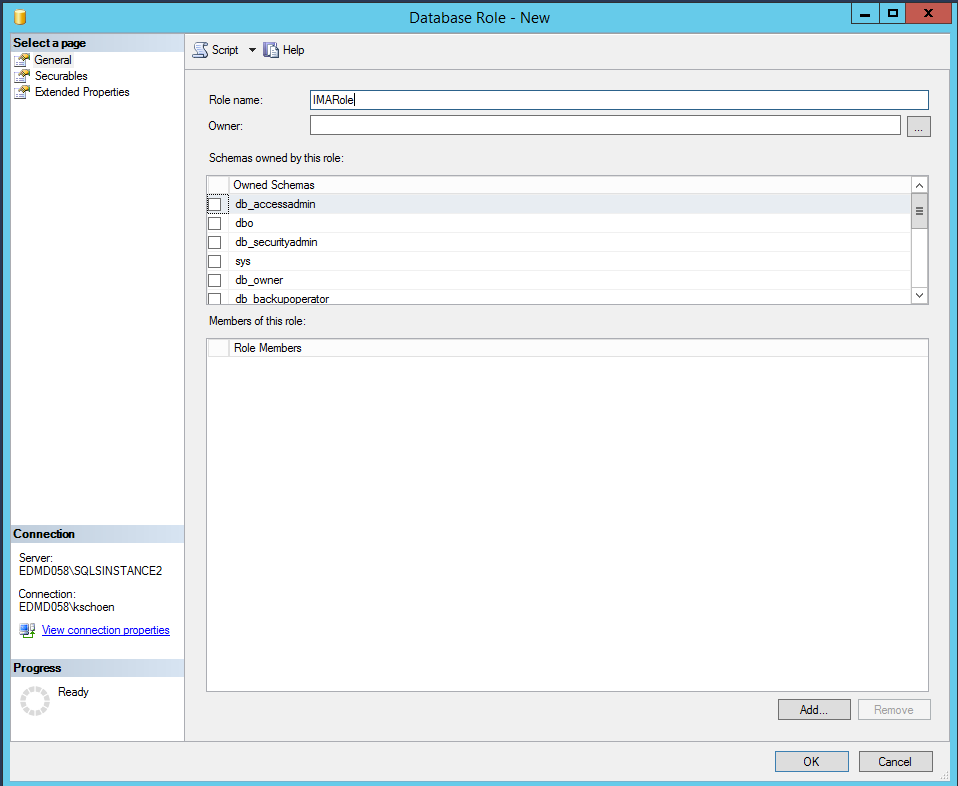Open the Script dropdown arrow

point(251,49)
